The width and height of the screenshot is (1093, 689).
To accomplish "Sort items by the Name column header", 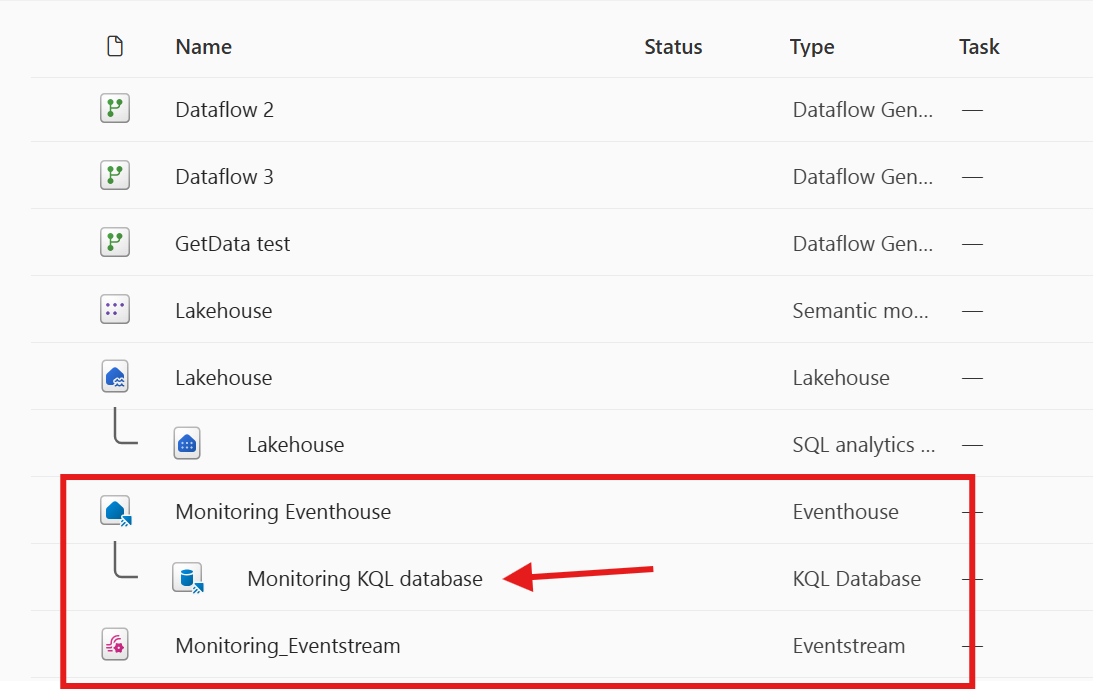I will [x=203, y=46].
